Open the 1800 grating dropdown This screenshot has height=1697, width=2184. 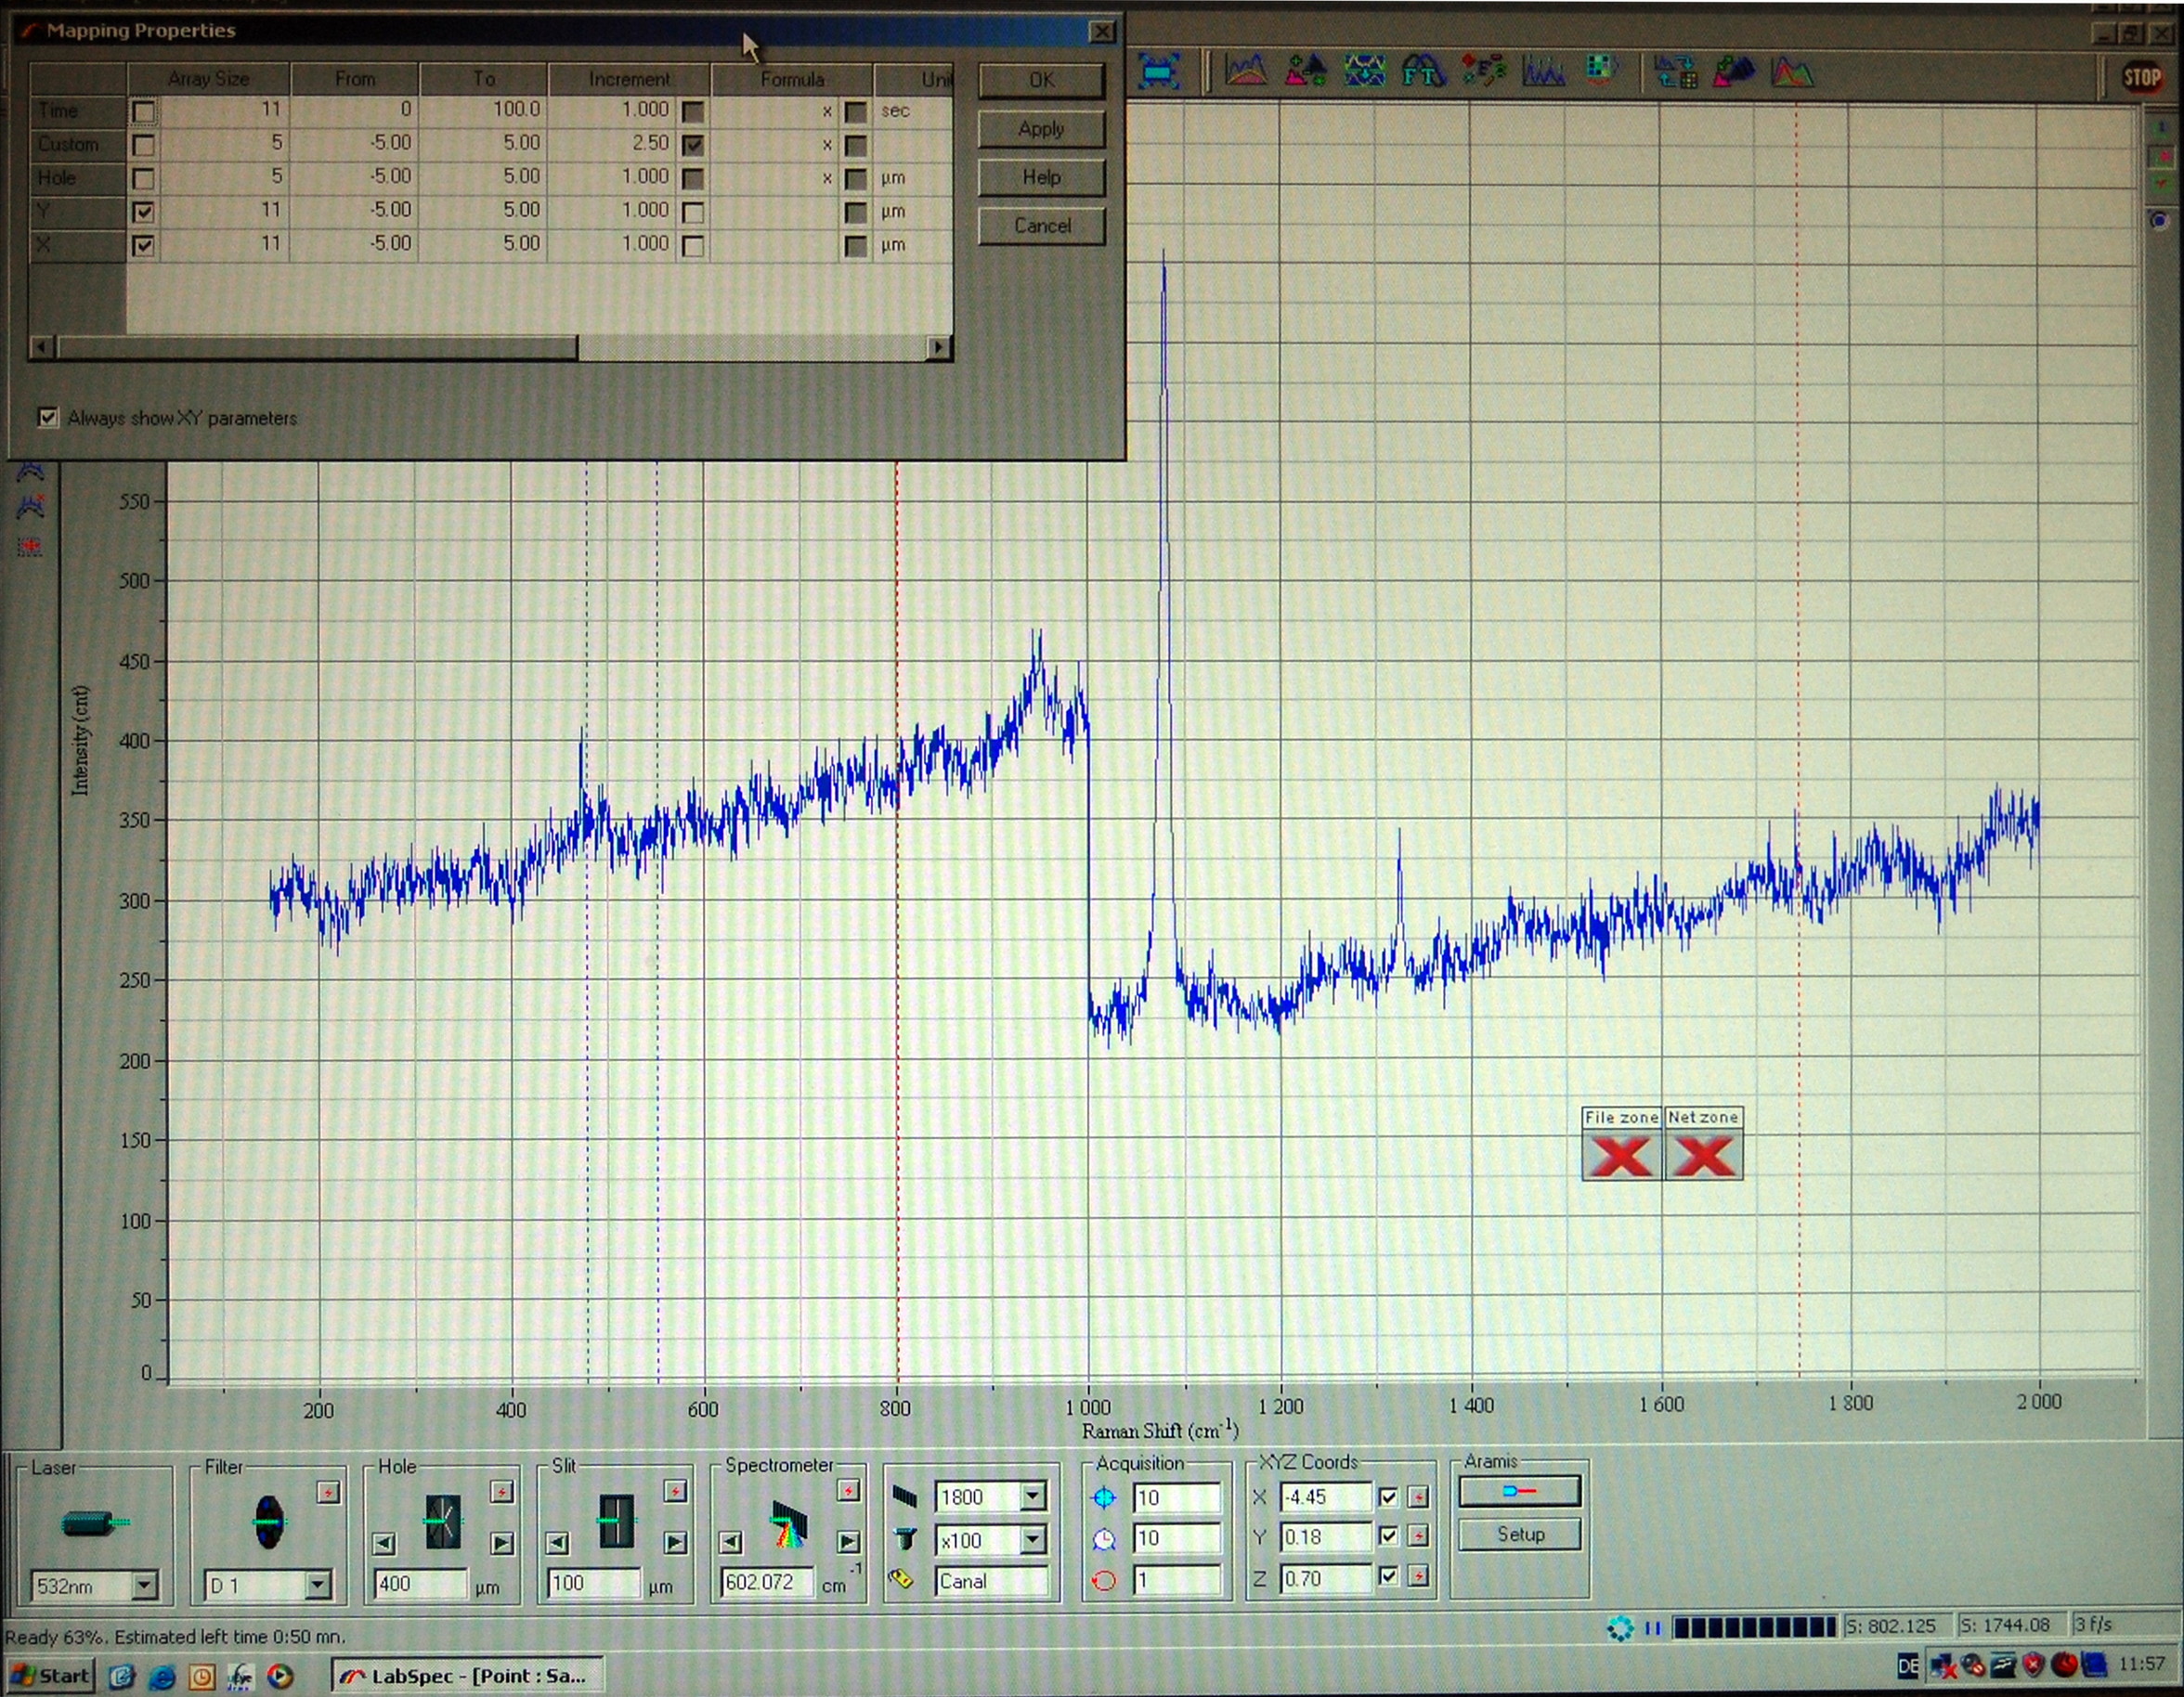(x=1034, y=1497)
